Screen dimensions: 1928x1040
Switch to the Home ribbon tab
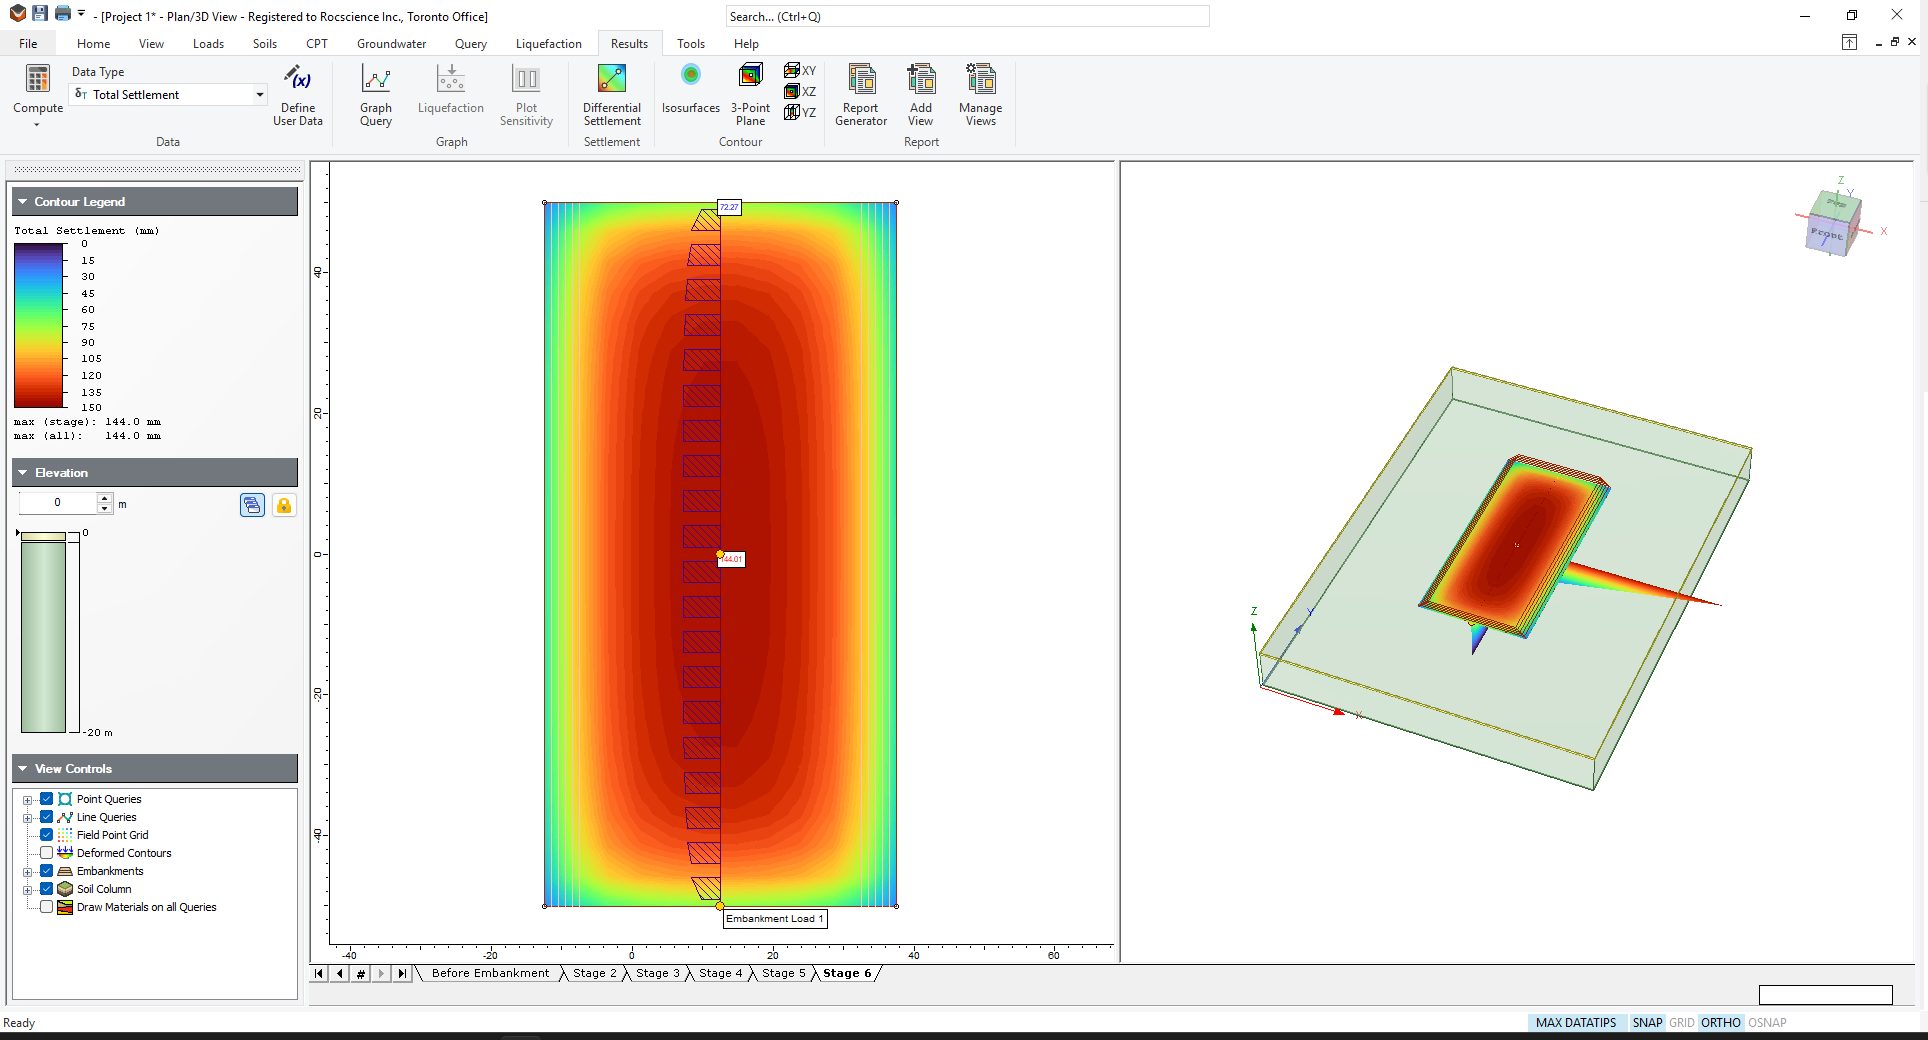(x=93, y=43)
